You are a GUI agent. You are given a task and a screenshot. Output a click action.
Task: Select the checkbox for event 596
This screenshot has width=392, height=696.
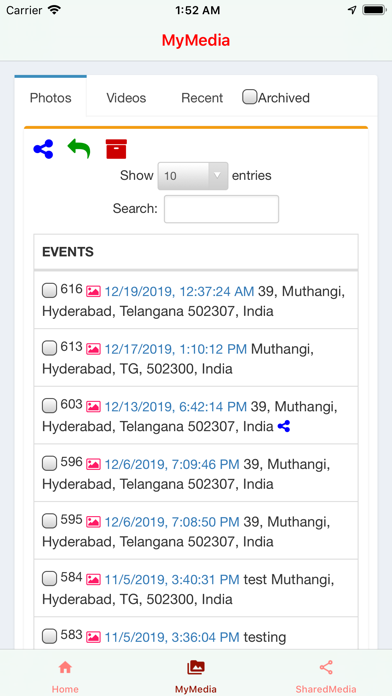tap(49, 464)
